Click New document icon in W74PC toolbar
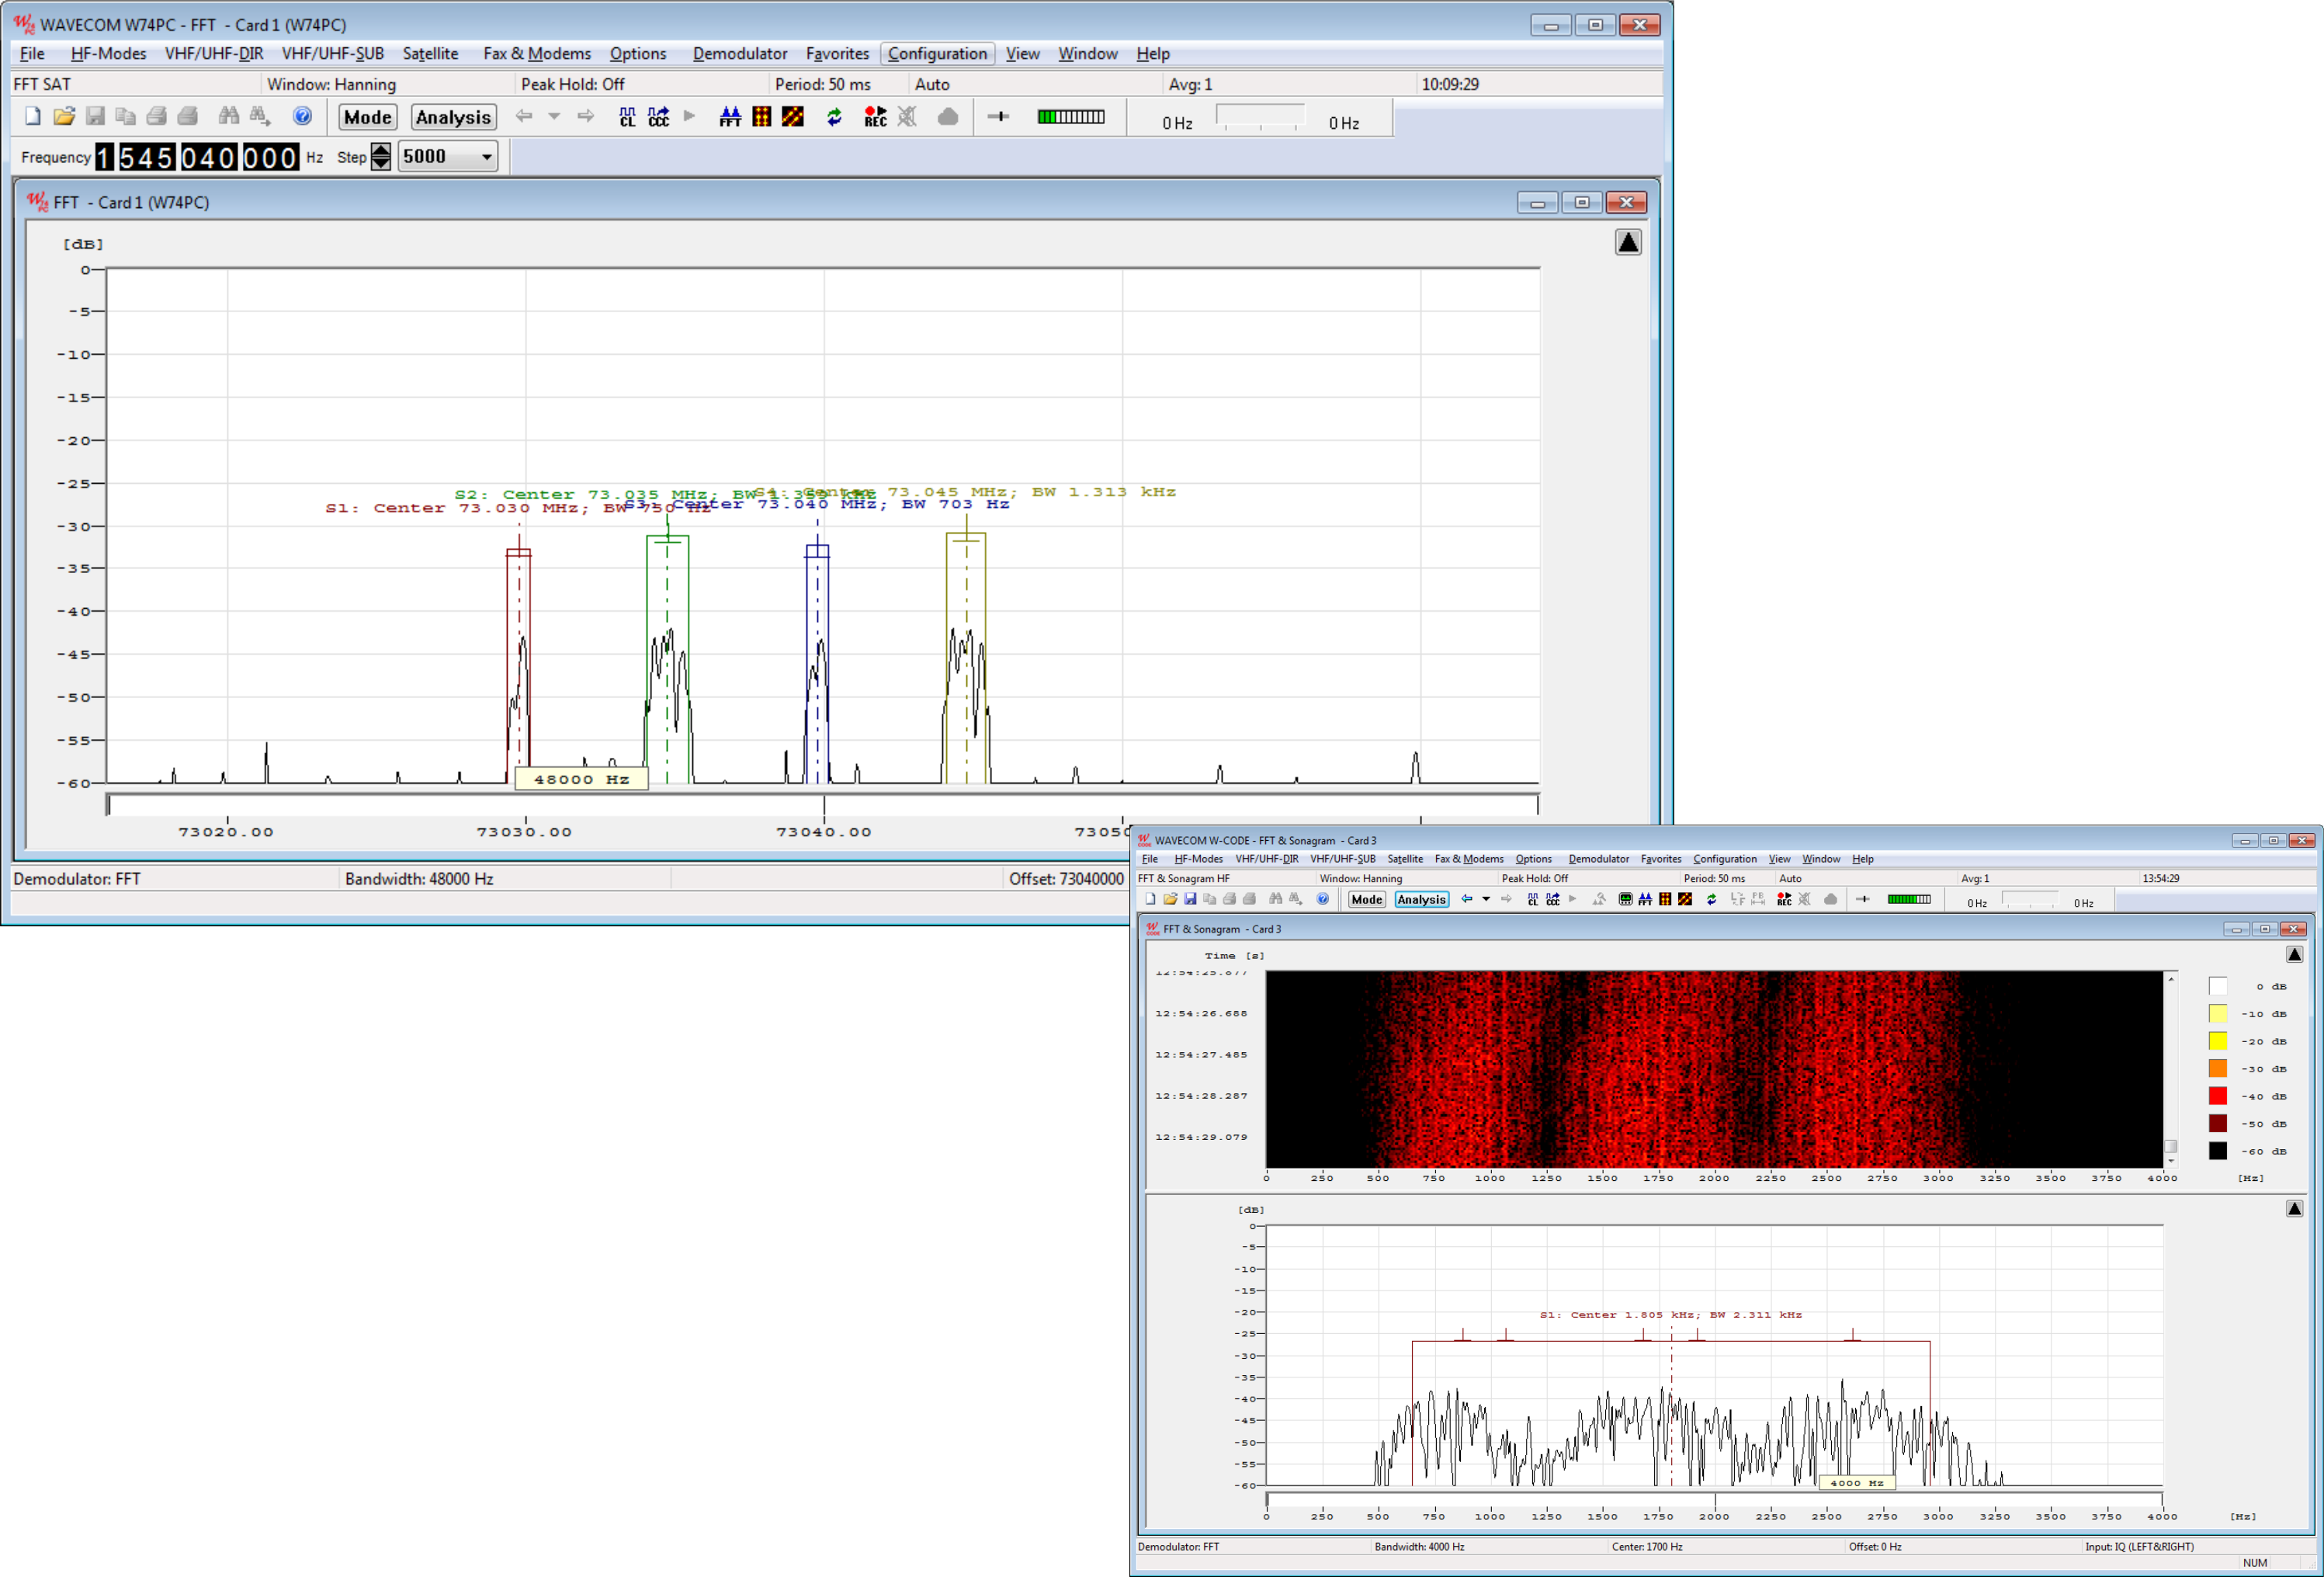Image resolution: width=2324 pixels, height=1577 pixels. 33,116
